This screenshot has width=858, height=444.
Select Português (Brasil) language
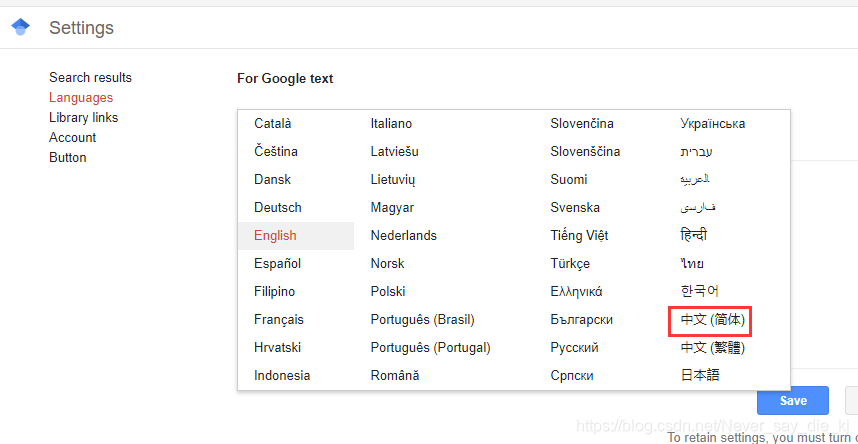[422, 320]
